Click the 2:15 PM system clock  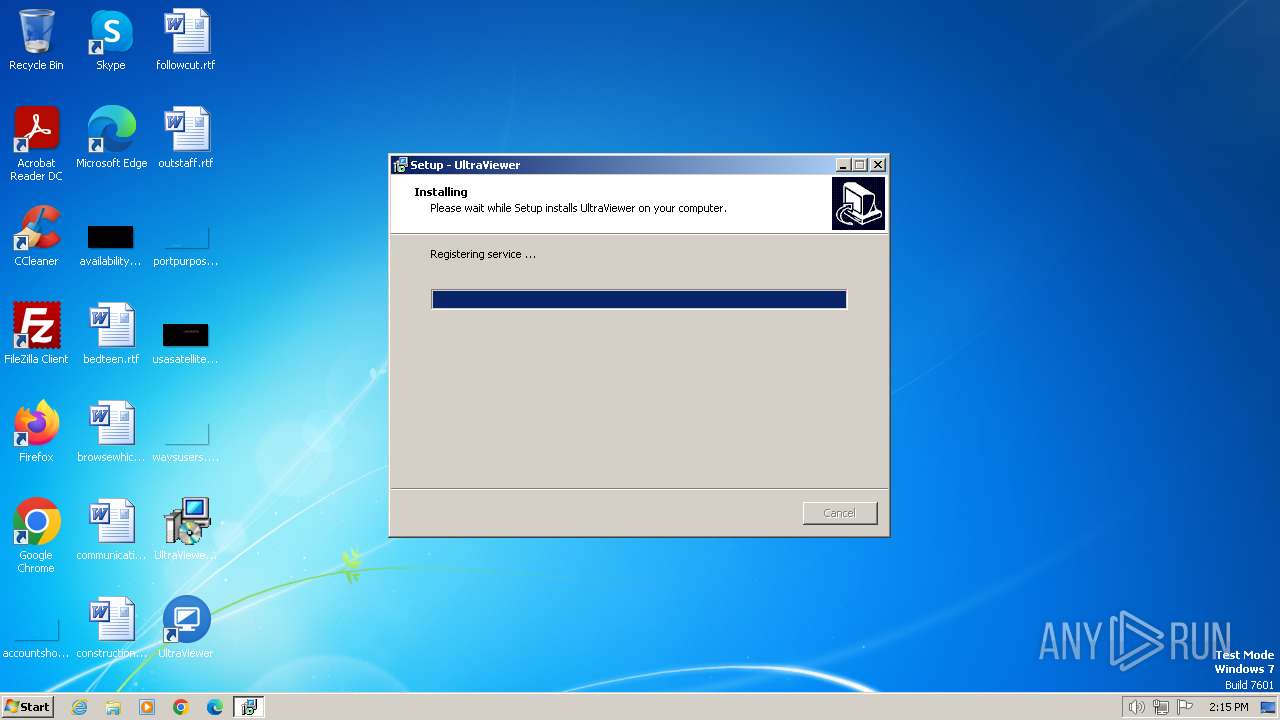coord(1228,707)
